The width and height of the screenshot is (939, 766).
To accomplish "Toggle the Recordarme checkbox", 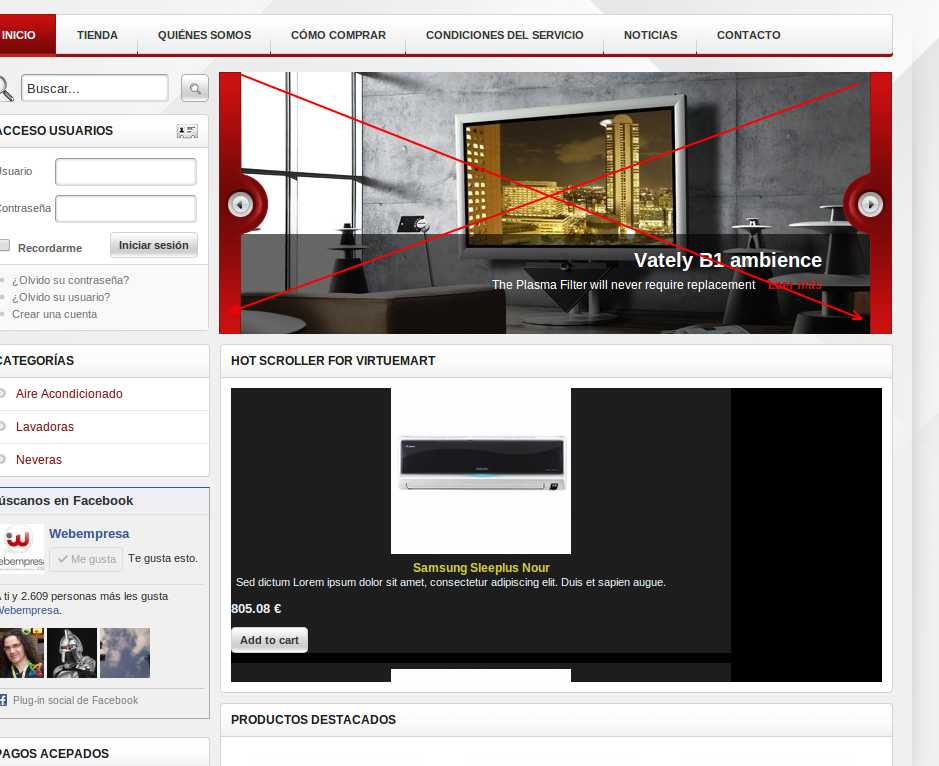I will [x=5, y=245].
